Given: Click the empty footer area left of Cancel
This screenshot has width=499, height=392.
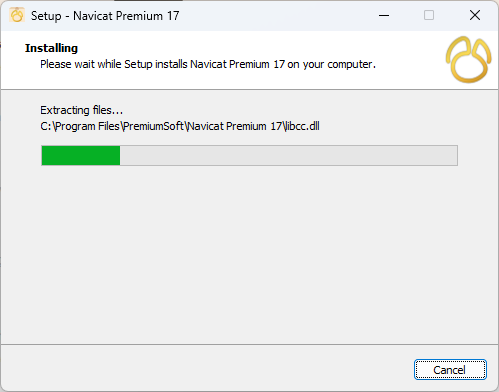Looking at the screenshot, I should click(207, 368).
